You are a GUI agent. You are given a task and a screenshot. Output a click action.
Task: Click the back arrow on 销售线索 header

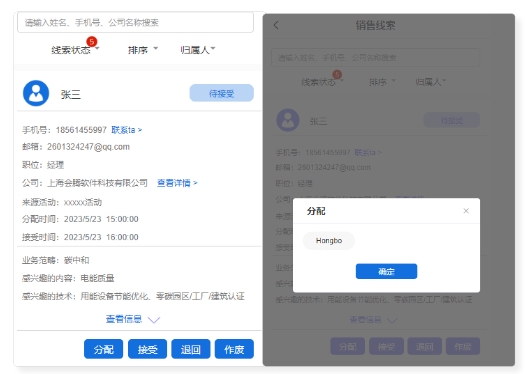tap(276, 25)
